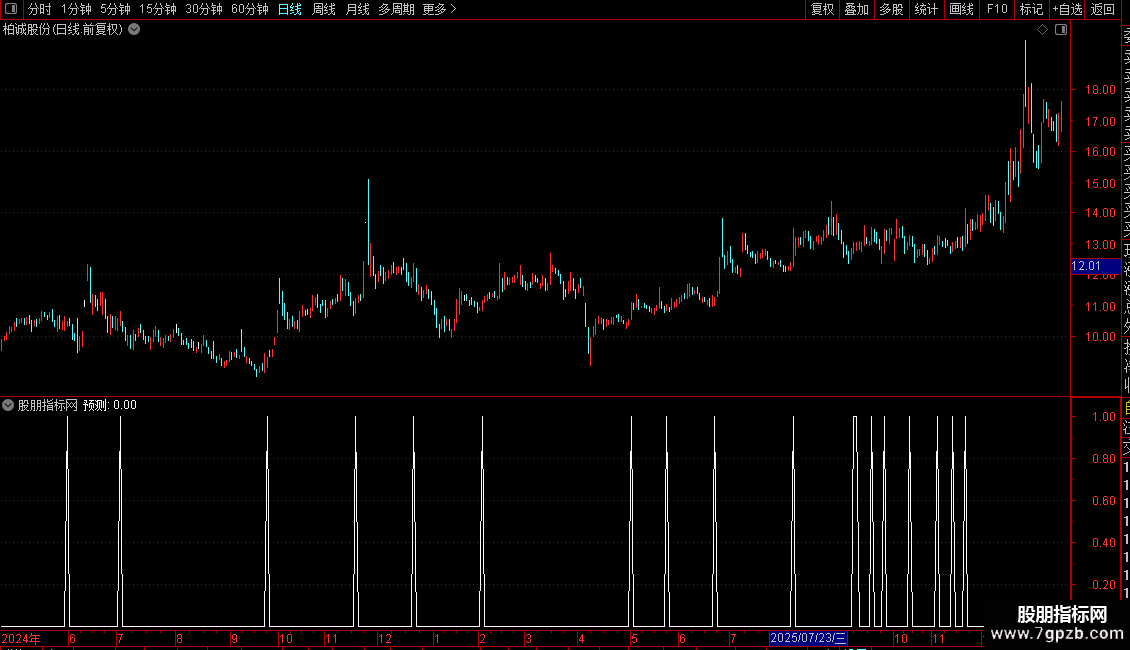Viewport: 1130px width, 650px height.
Task: Select the 月线 monthly period tab
Action: (x=357, y=9)
